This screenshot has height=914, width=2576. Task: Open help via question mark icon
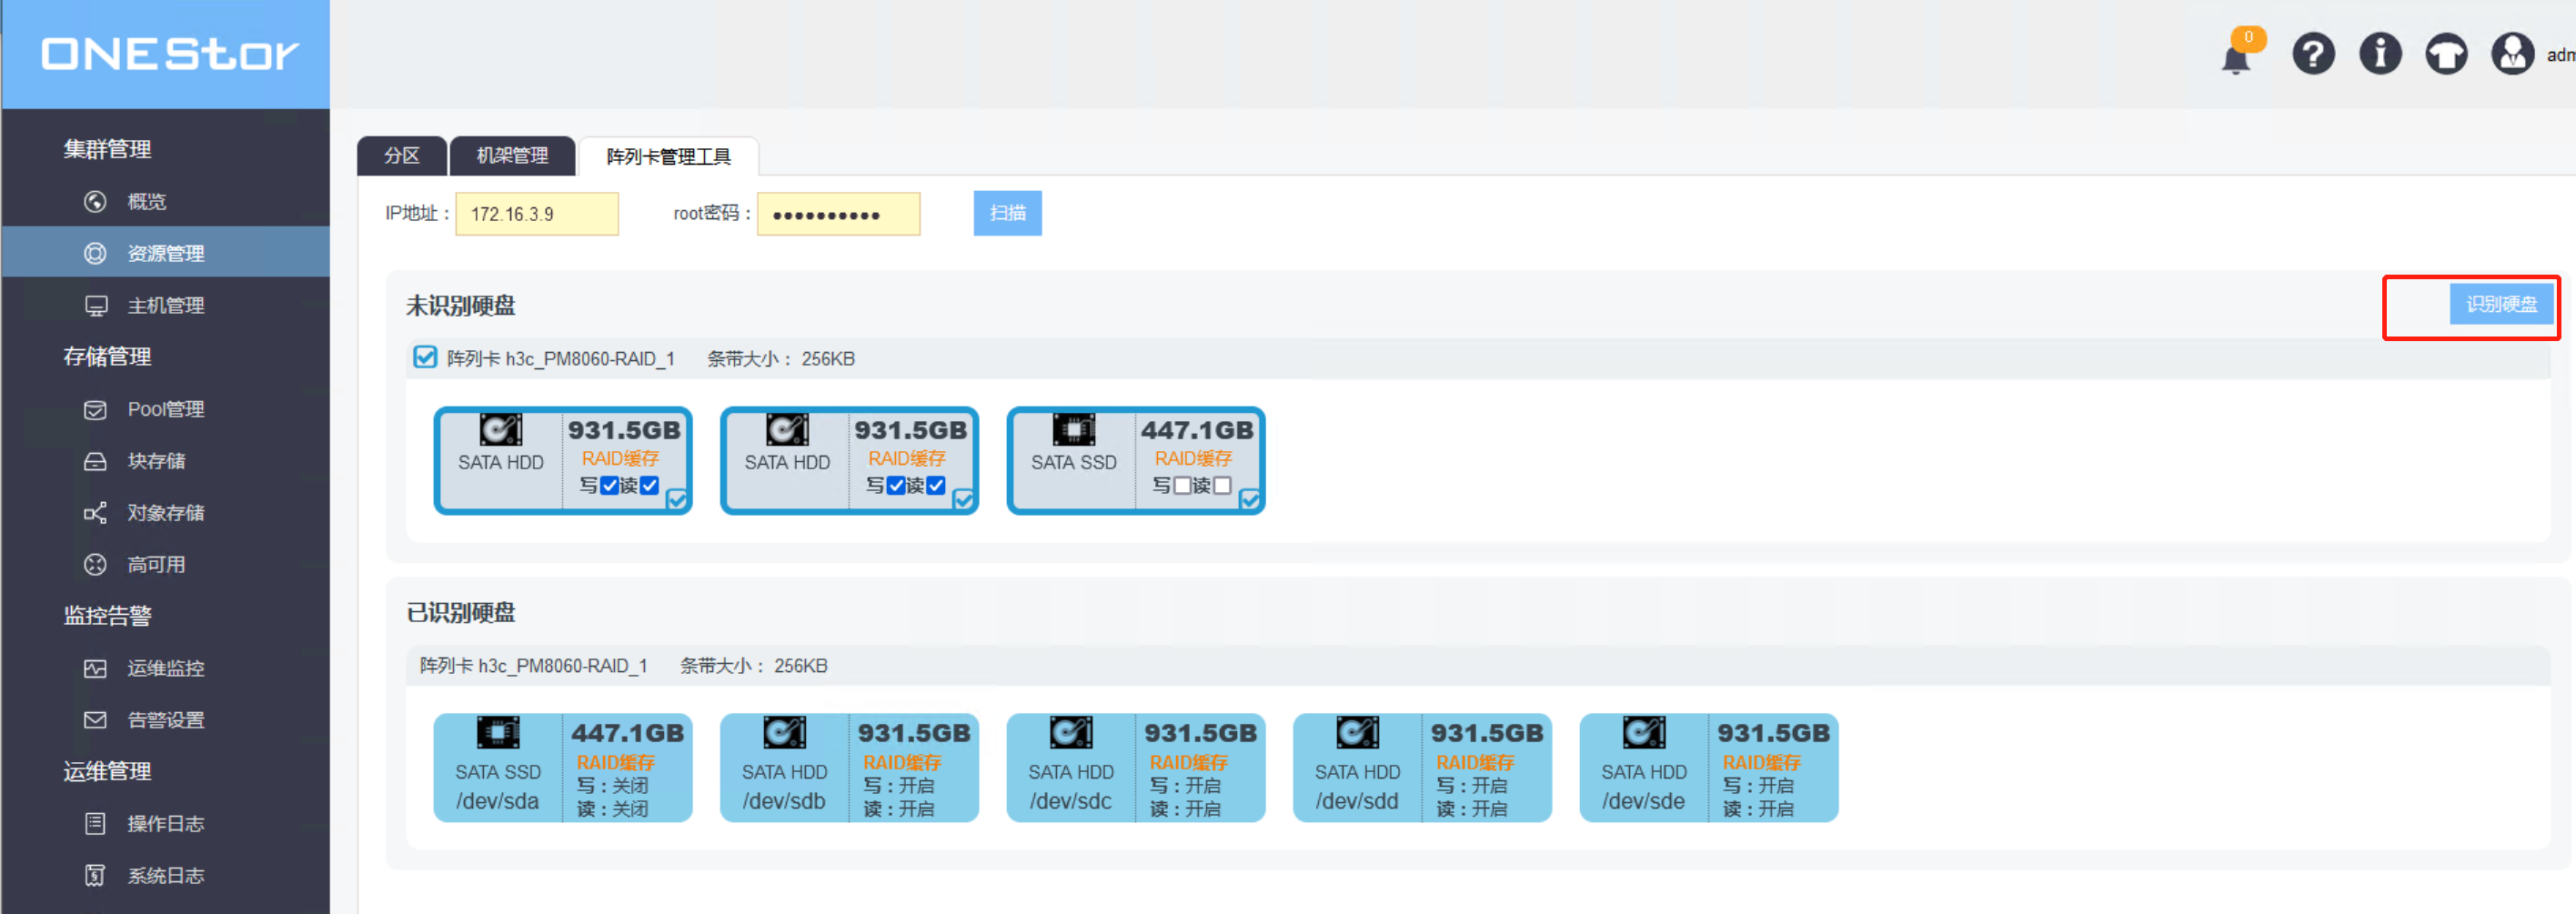pyautogui.click(x=2313, y=54)
